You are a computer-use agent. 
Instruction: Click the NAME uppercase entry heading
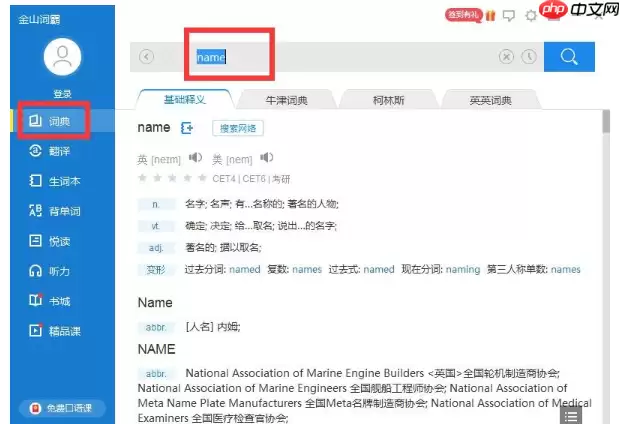coord(156,349)
